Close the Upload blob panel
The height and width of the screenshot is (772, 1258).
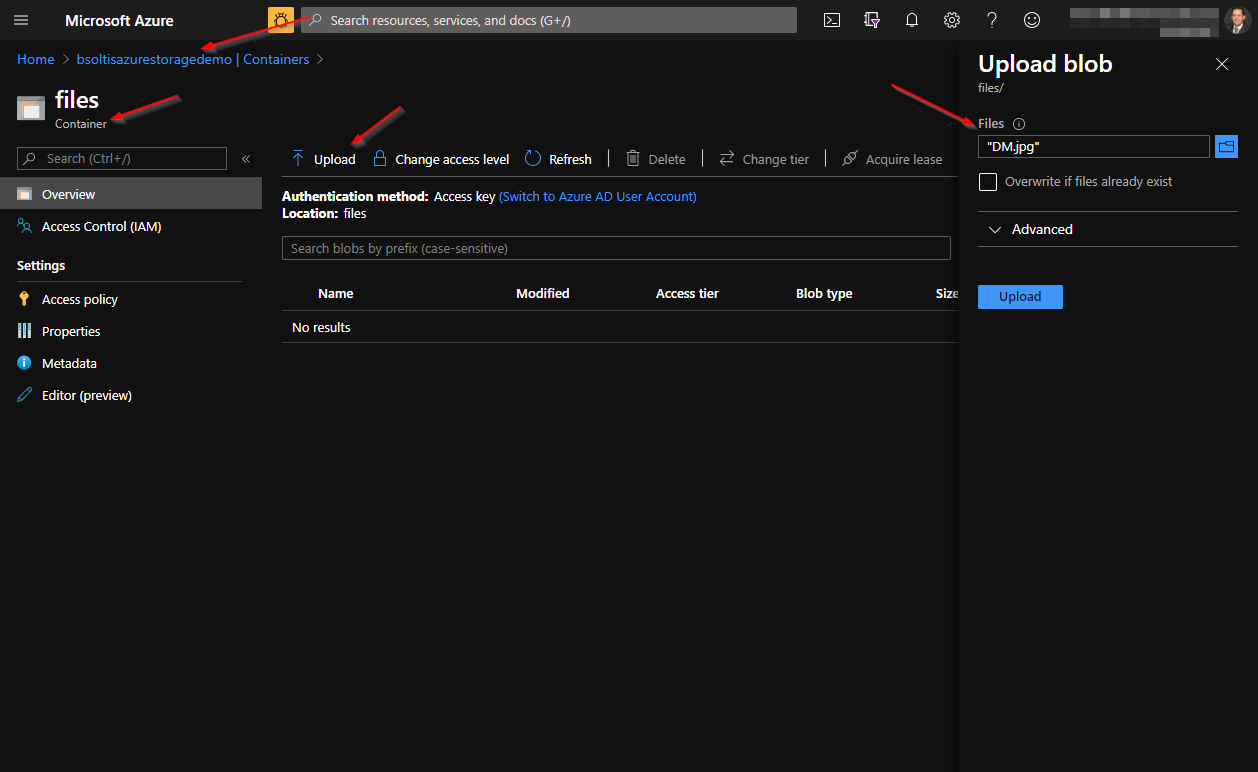pyautogui.click(x=1221, y=64)
